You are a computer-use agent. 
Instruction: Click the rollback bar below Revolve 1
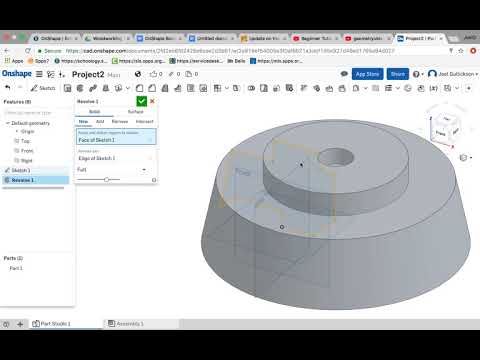[x=33, y=188]
